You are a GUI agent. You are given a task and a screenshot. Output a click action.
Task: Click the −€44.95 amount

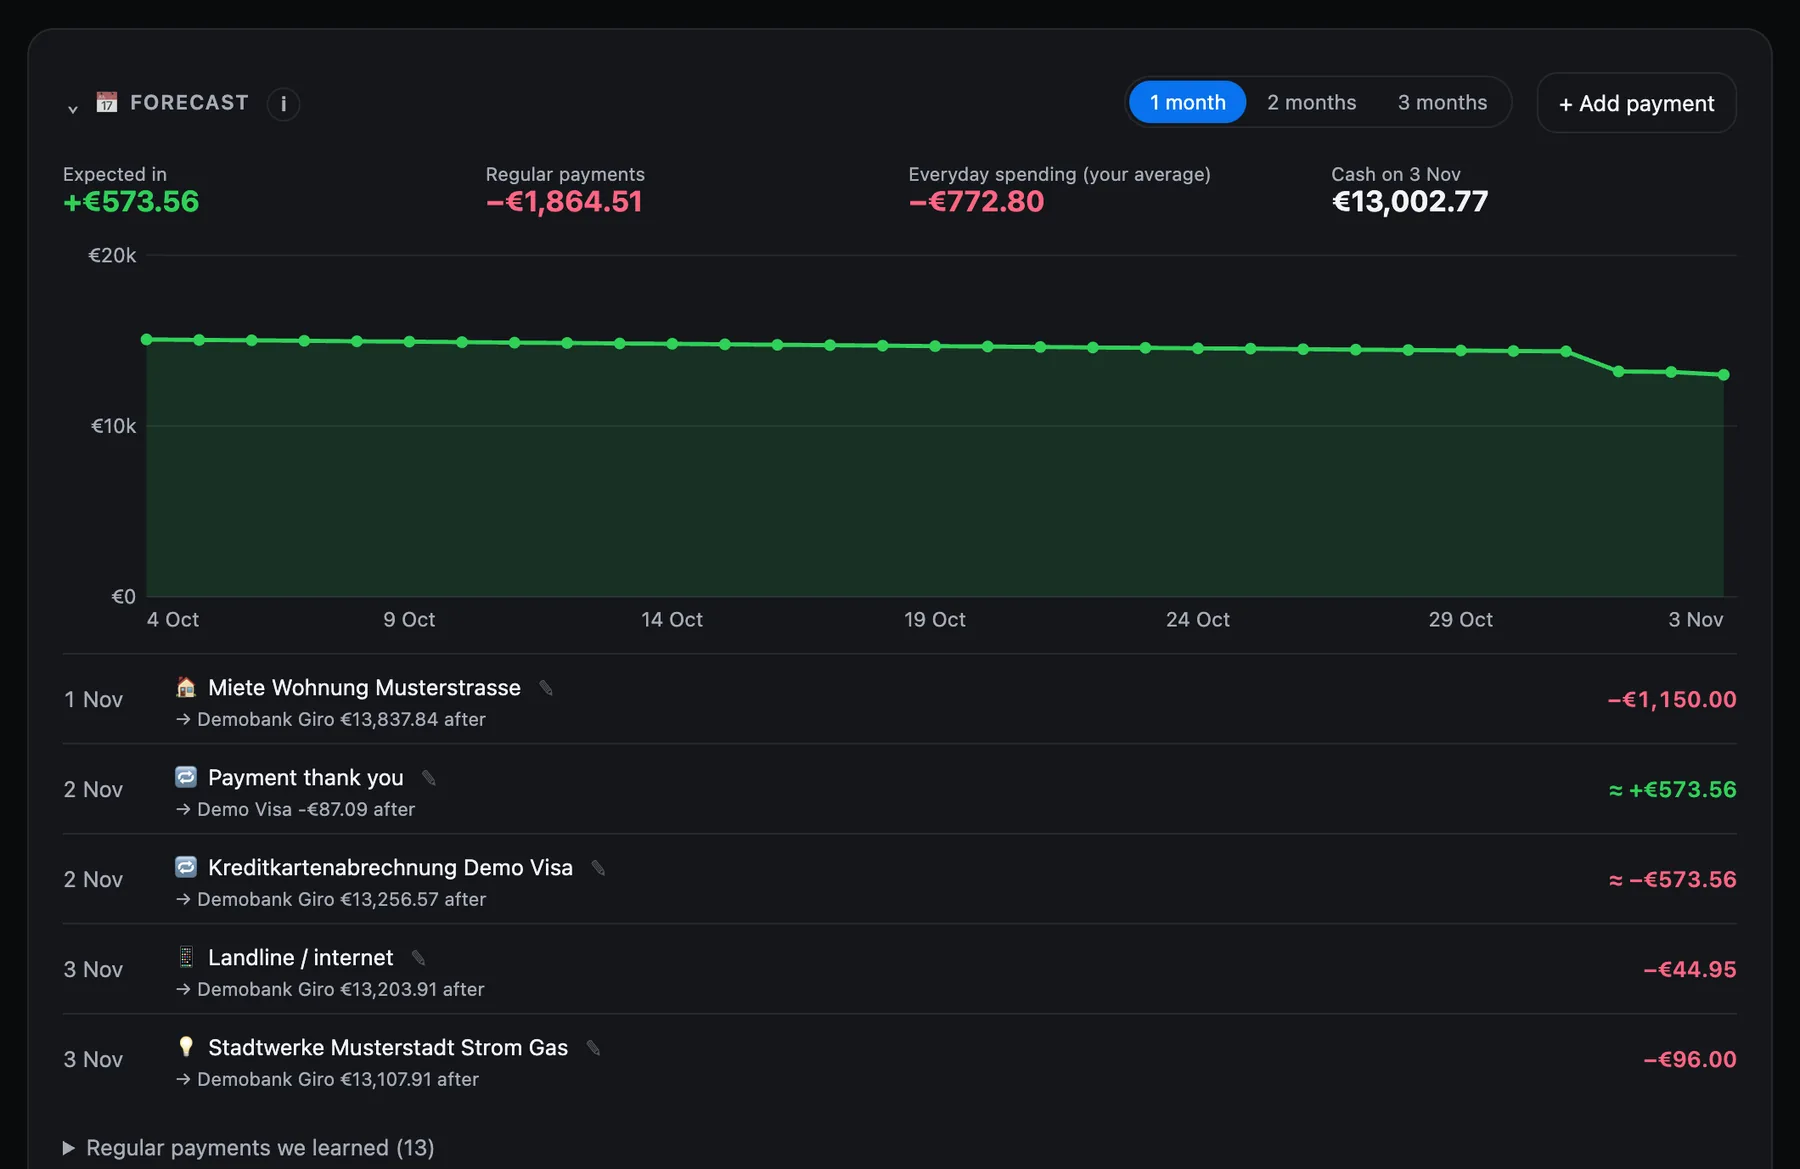pyautogui.click(x=1690, y=969)
